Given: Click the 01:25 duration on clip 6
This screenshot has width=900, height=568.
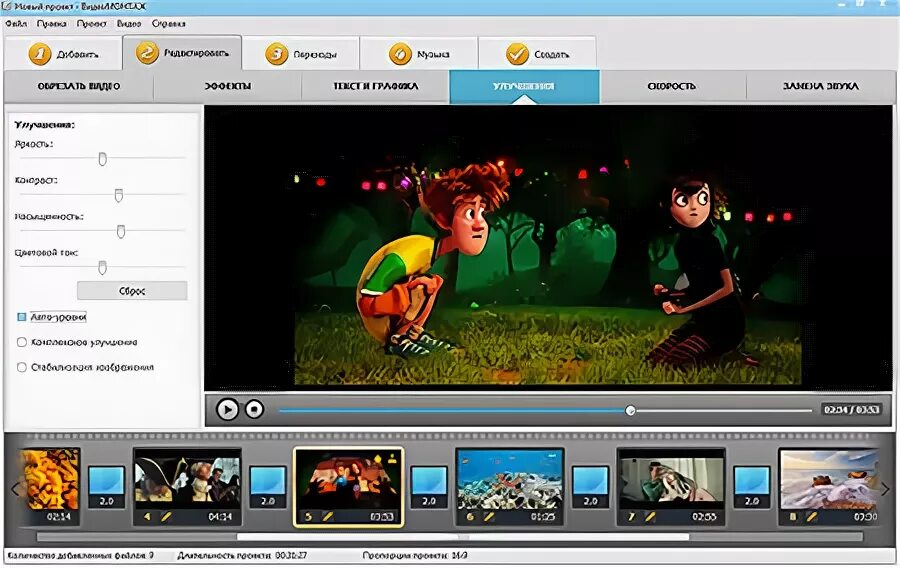Looking at the screenshot, I should coord(542,517).
